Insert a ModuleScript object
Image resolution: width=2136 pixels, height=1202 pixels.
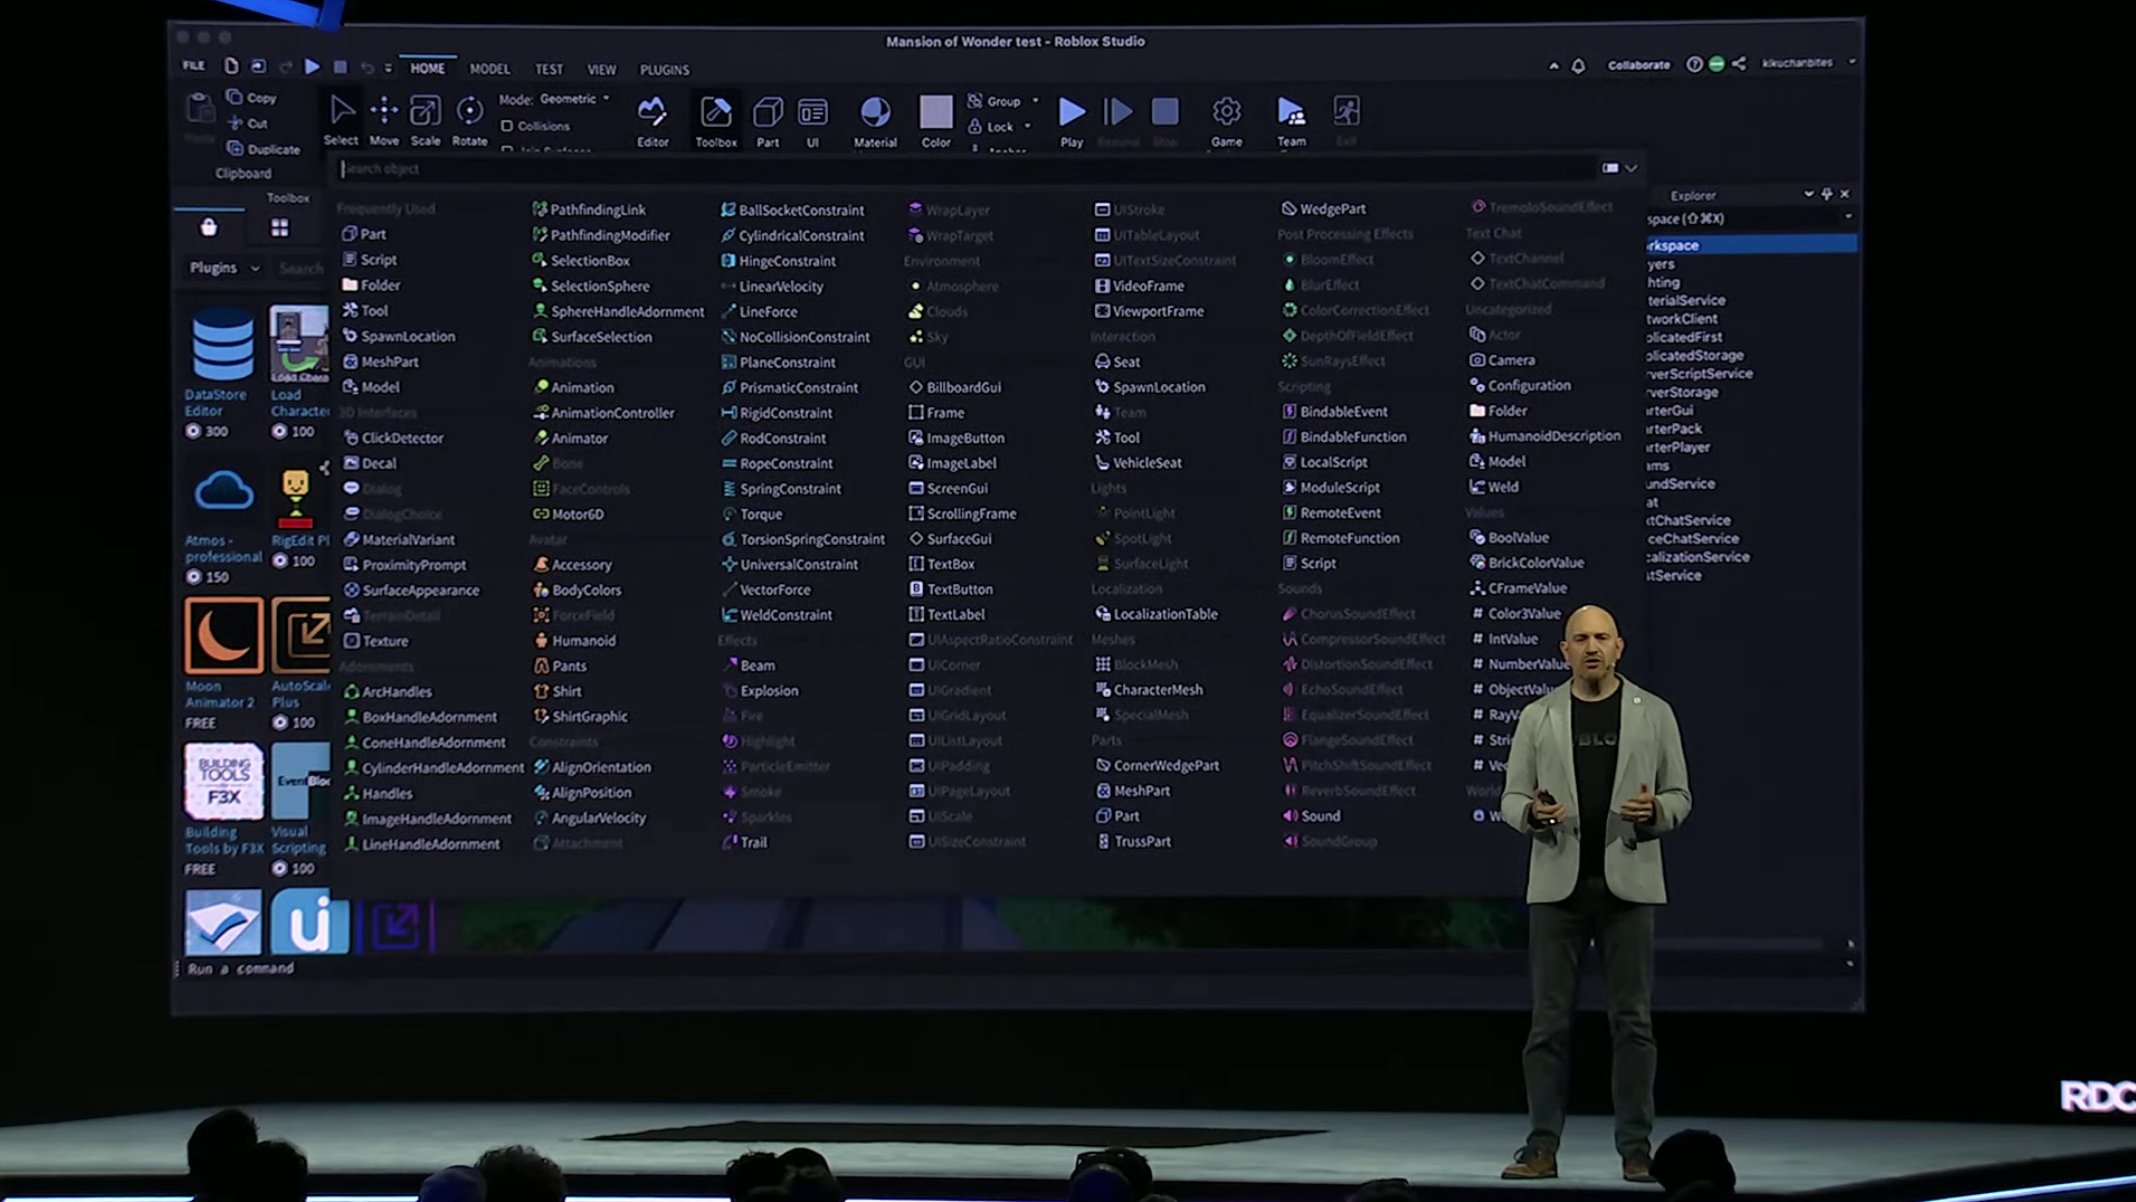1331,487
